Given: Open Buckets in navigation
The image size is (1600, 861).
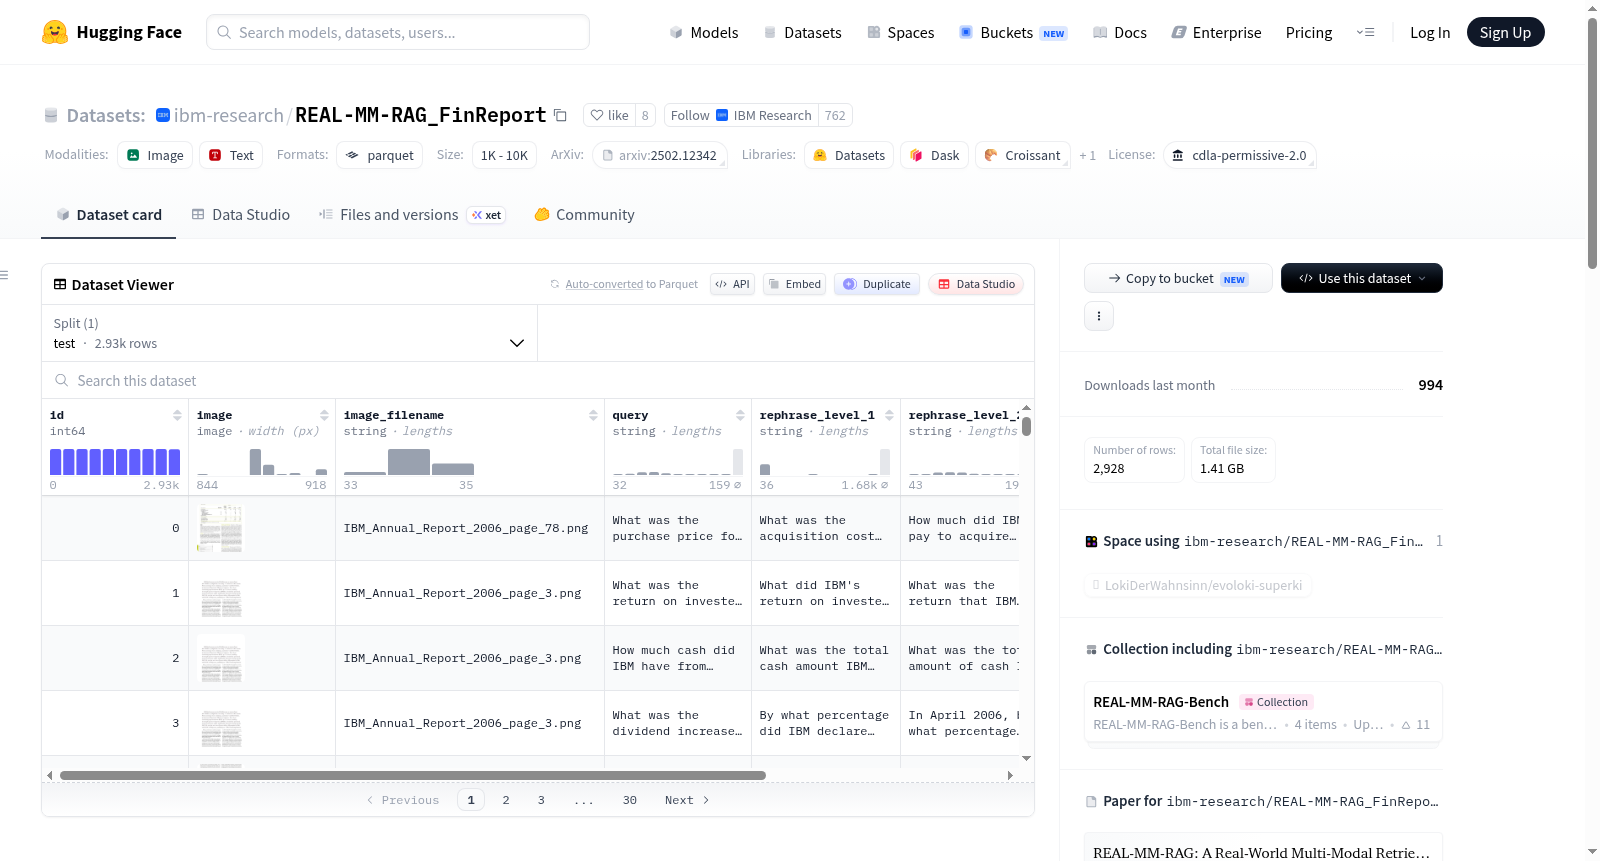Looking at the screenshot, I should coord(1013,32).
